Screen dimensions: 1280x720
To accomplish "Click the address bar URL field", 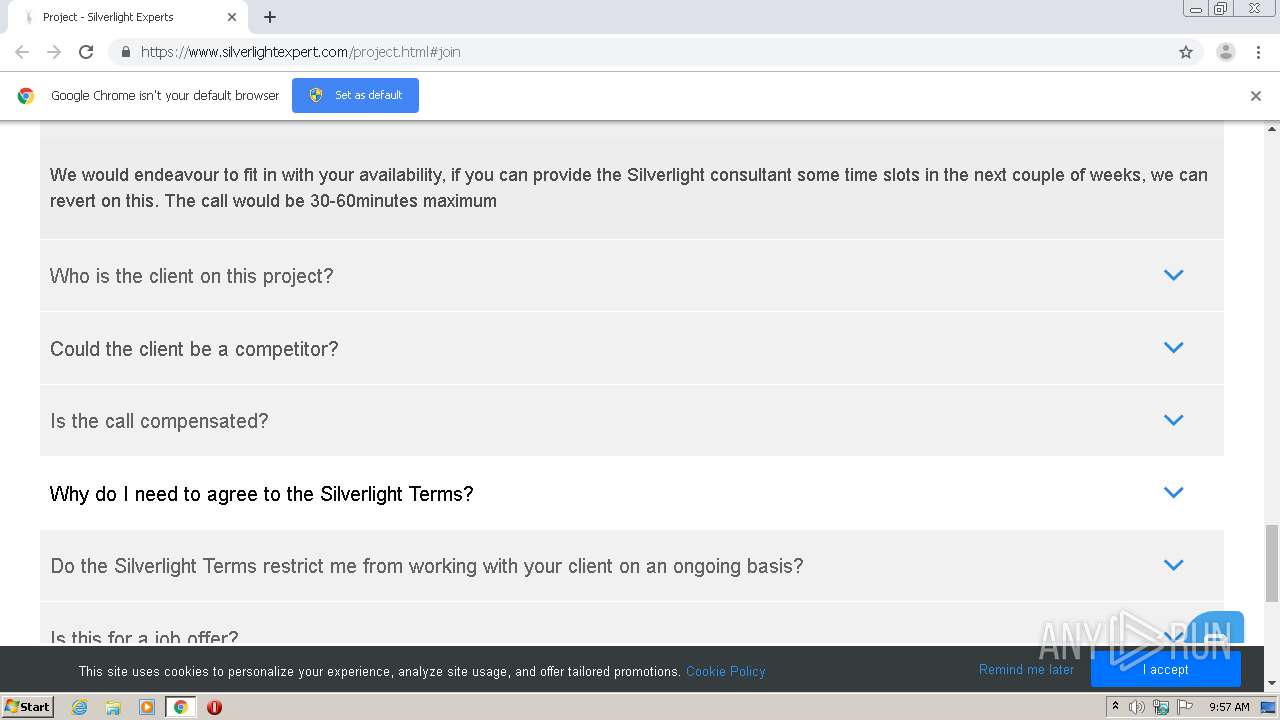I will (x=640, y=52).
